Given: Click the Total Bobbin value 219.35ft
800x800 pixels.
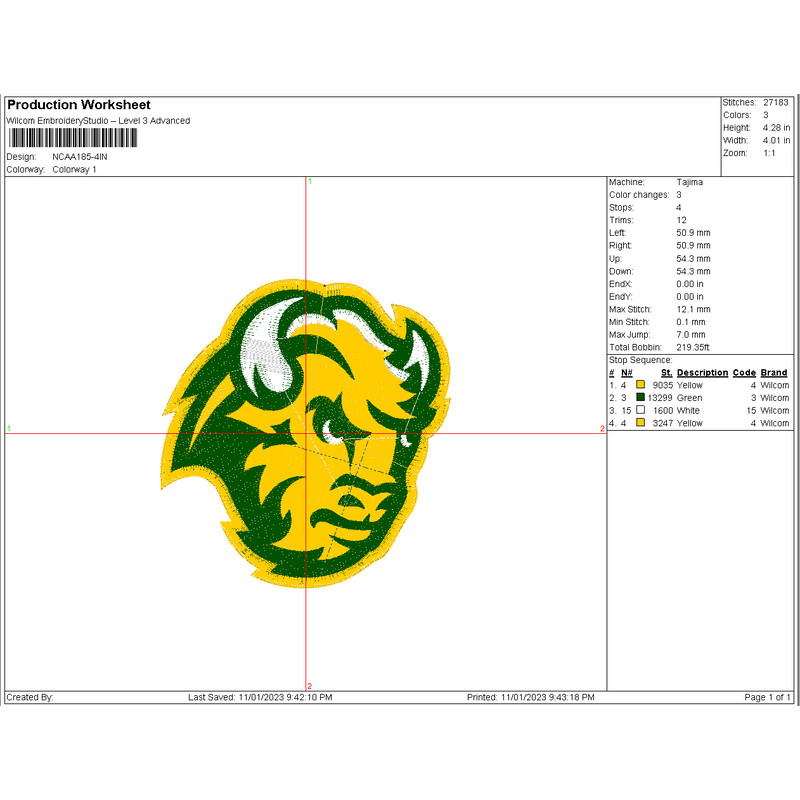Looking at the screenshot, I should point(692,347).
